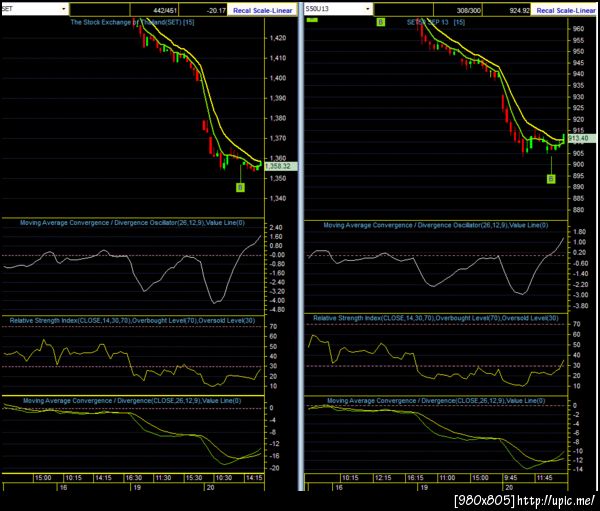Click 15:30 on the SET time axis

coord(194,478)
